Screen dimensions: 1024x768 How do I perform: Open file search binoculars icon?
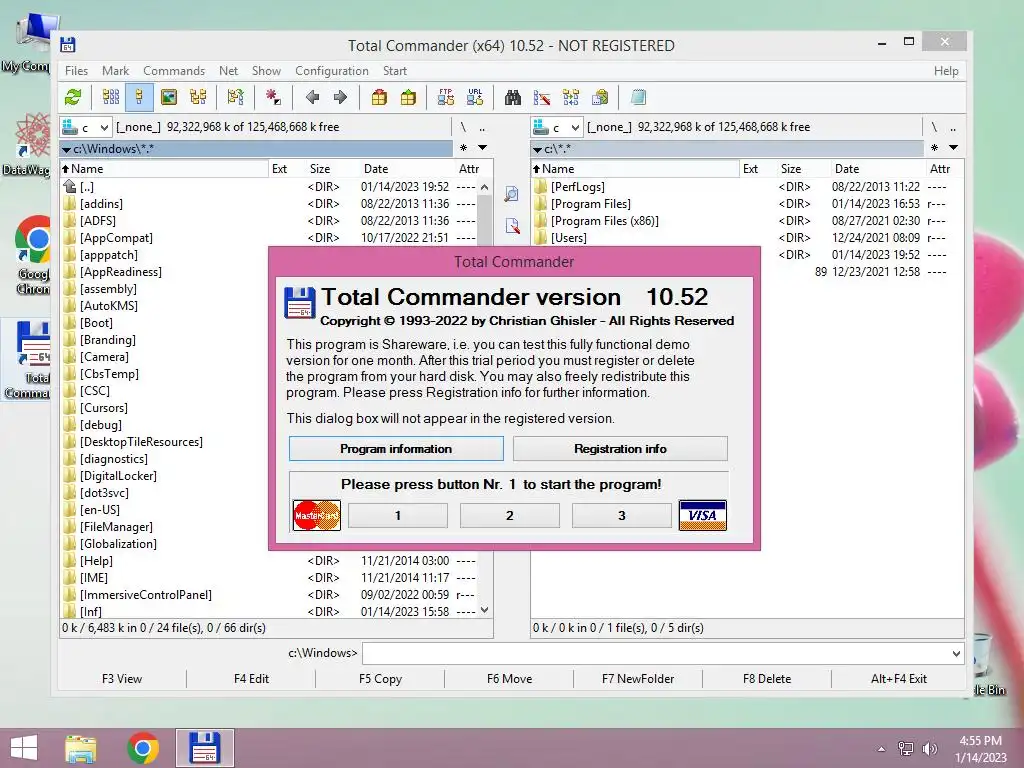pos(513,98)
